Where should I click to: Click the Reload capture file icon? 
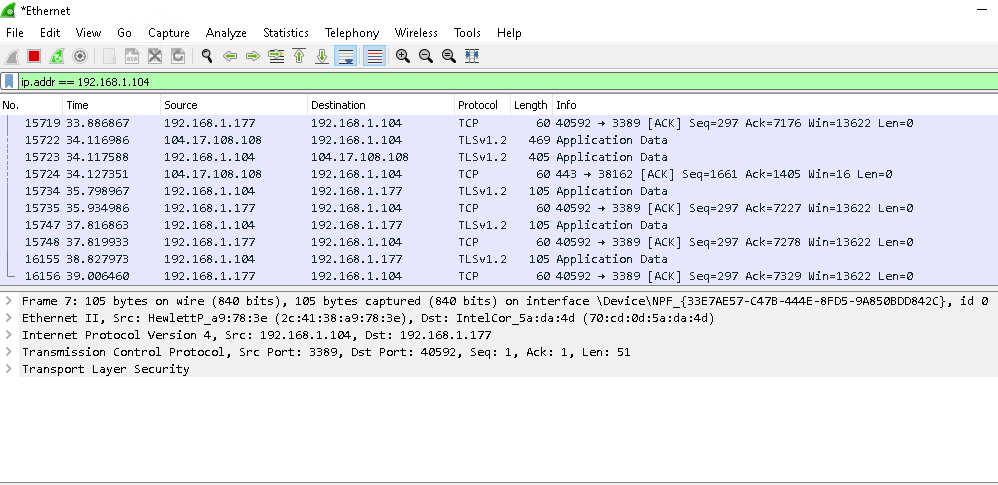click(178, 56)
